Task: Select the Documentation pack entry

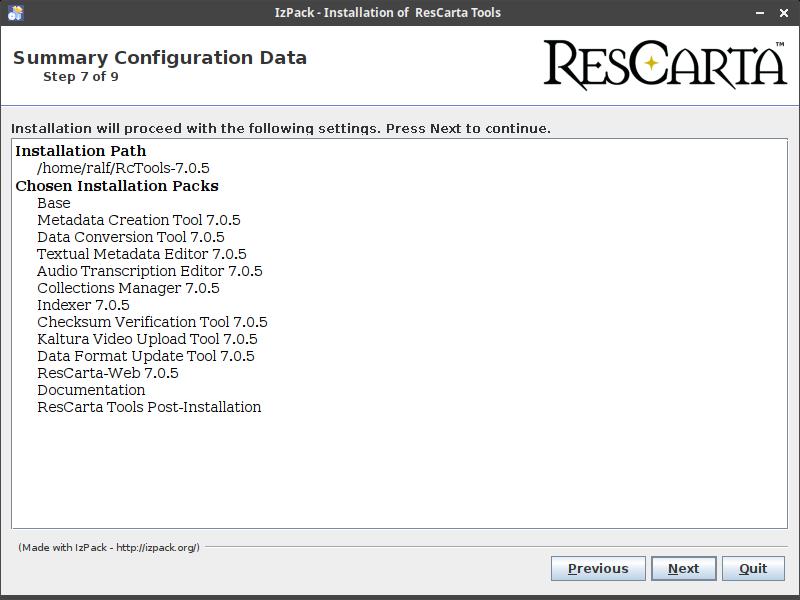Action: point(91,390)
